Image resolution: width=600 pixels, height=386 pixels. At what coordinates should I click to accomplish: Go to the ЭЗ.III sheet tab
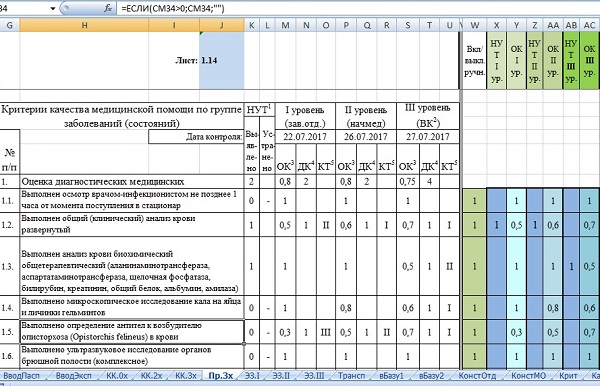click(x=314, y=376)
